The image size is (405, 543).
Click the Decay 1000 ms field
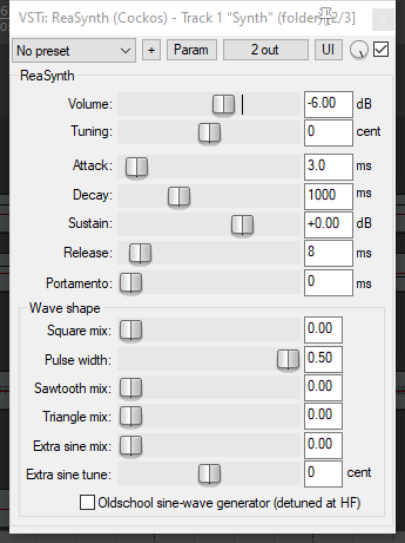pyautogui.click(x=328, y=196)
